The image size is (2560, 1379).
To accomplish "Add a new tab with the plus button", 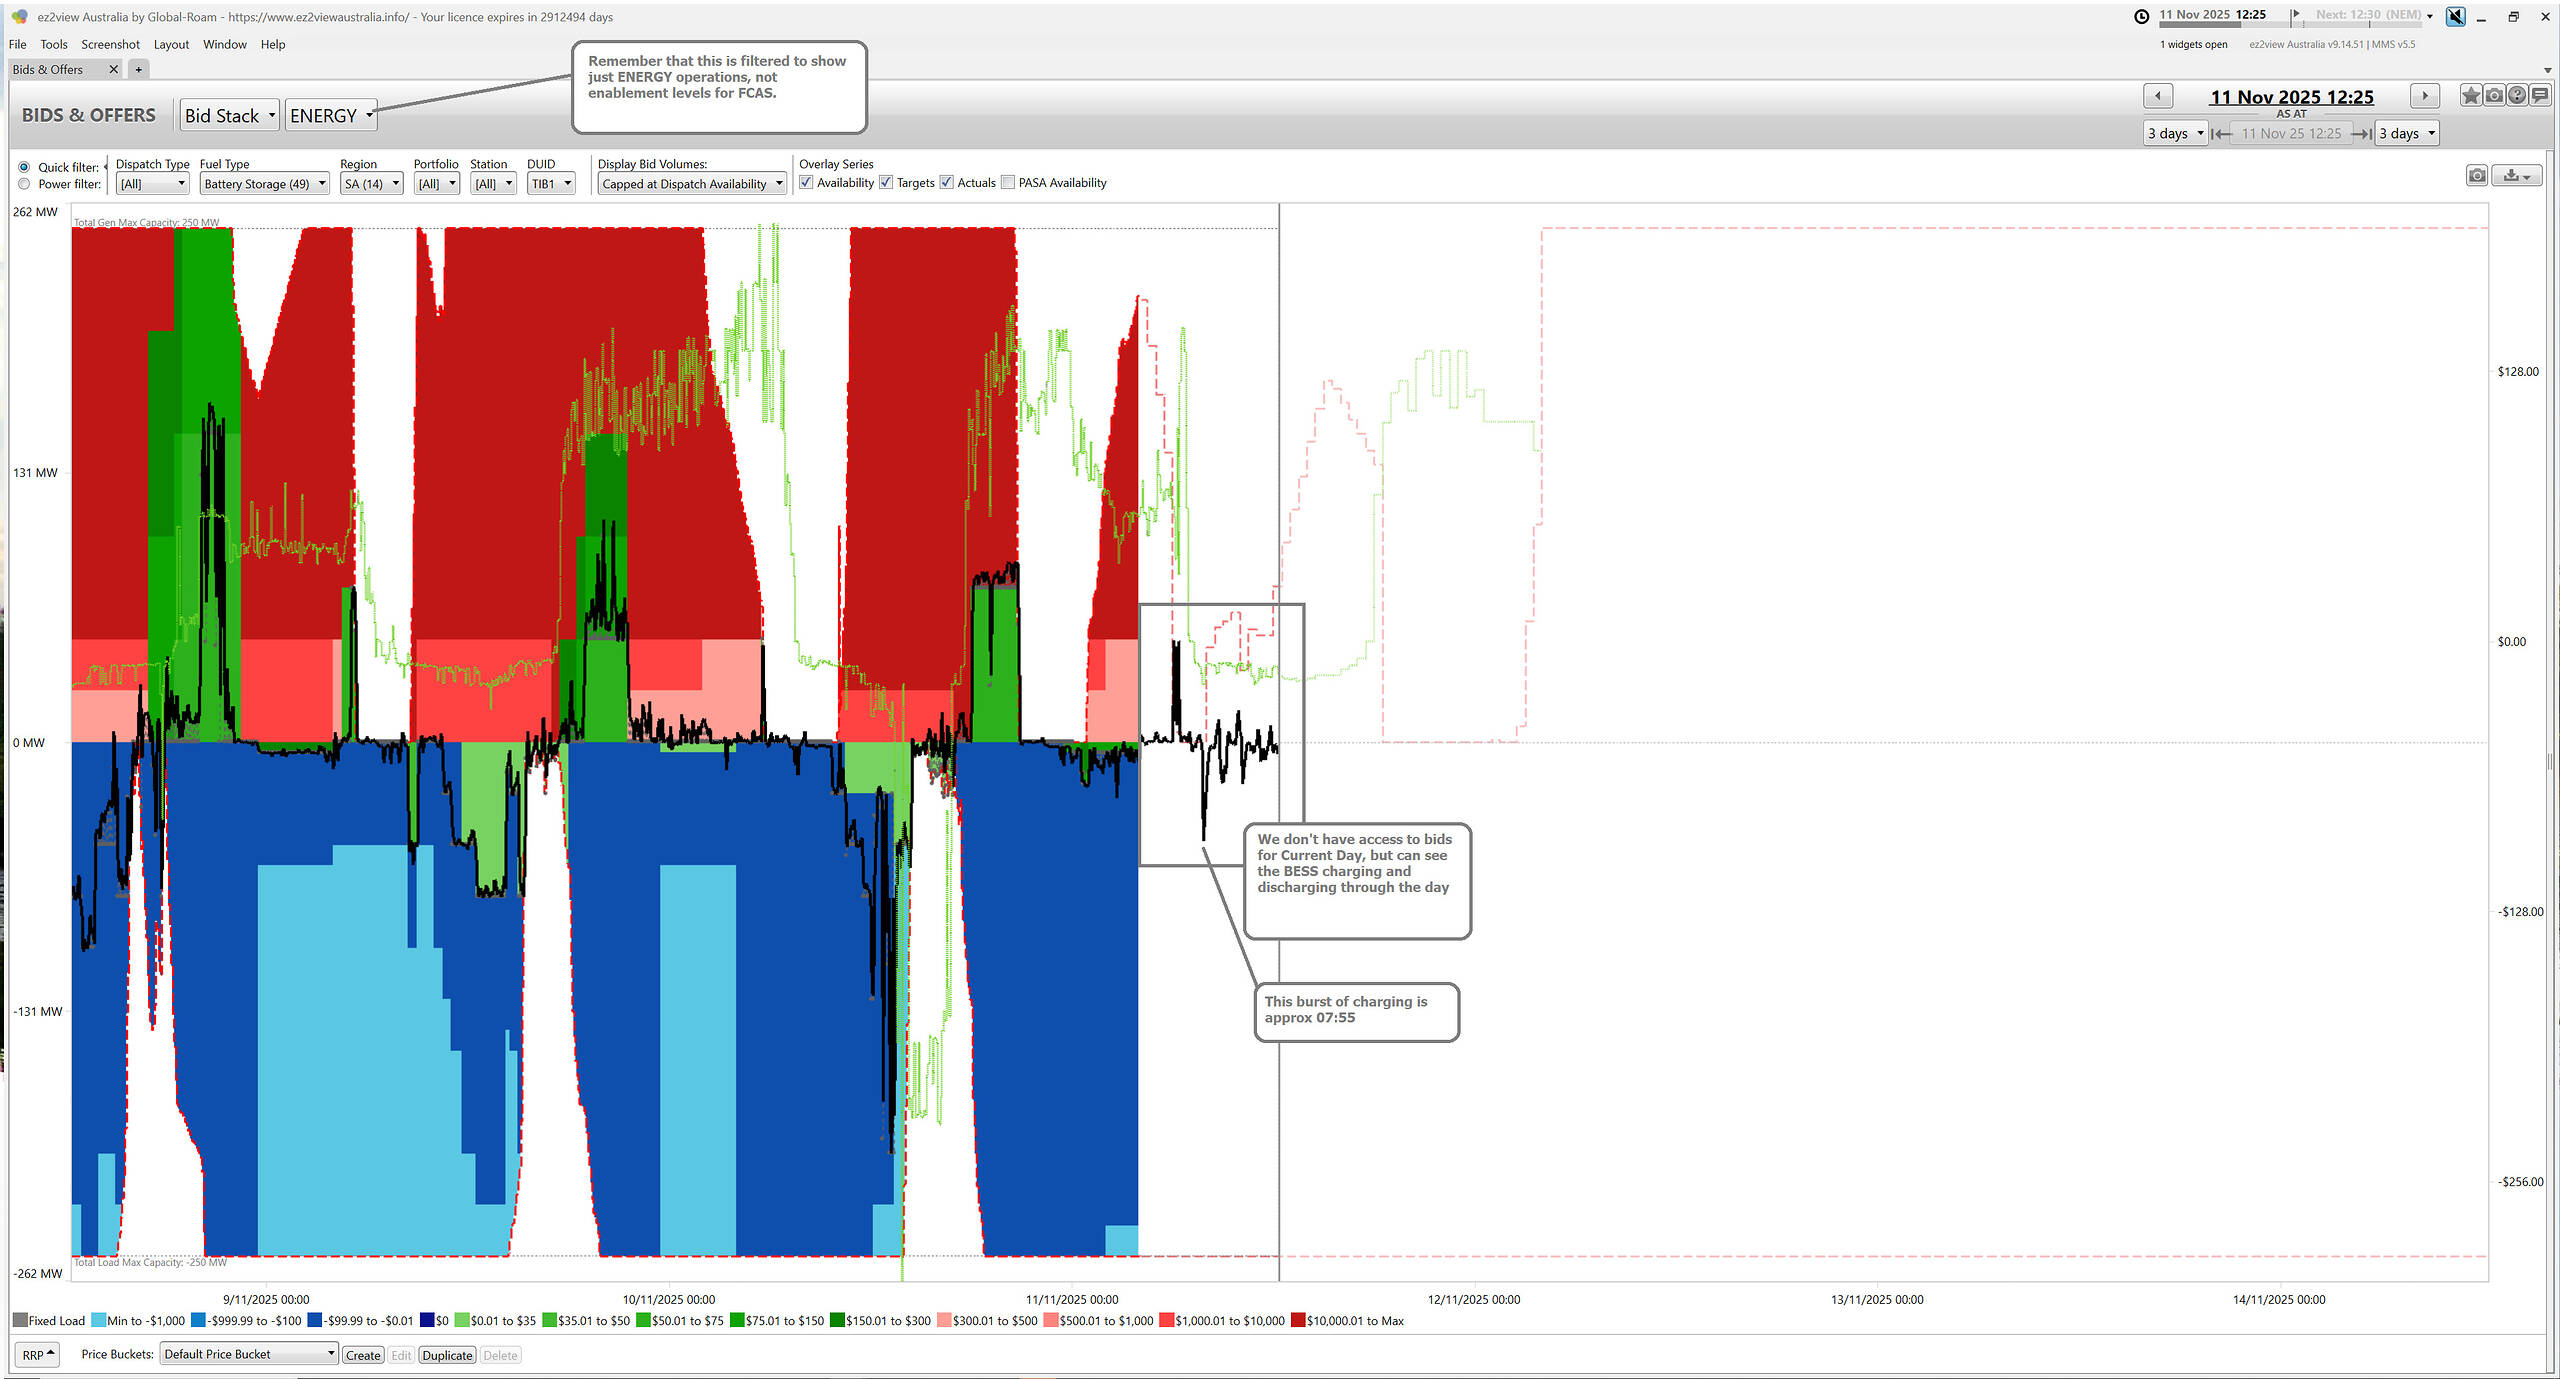I will 139,69.
